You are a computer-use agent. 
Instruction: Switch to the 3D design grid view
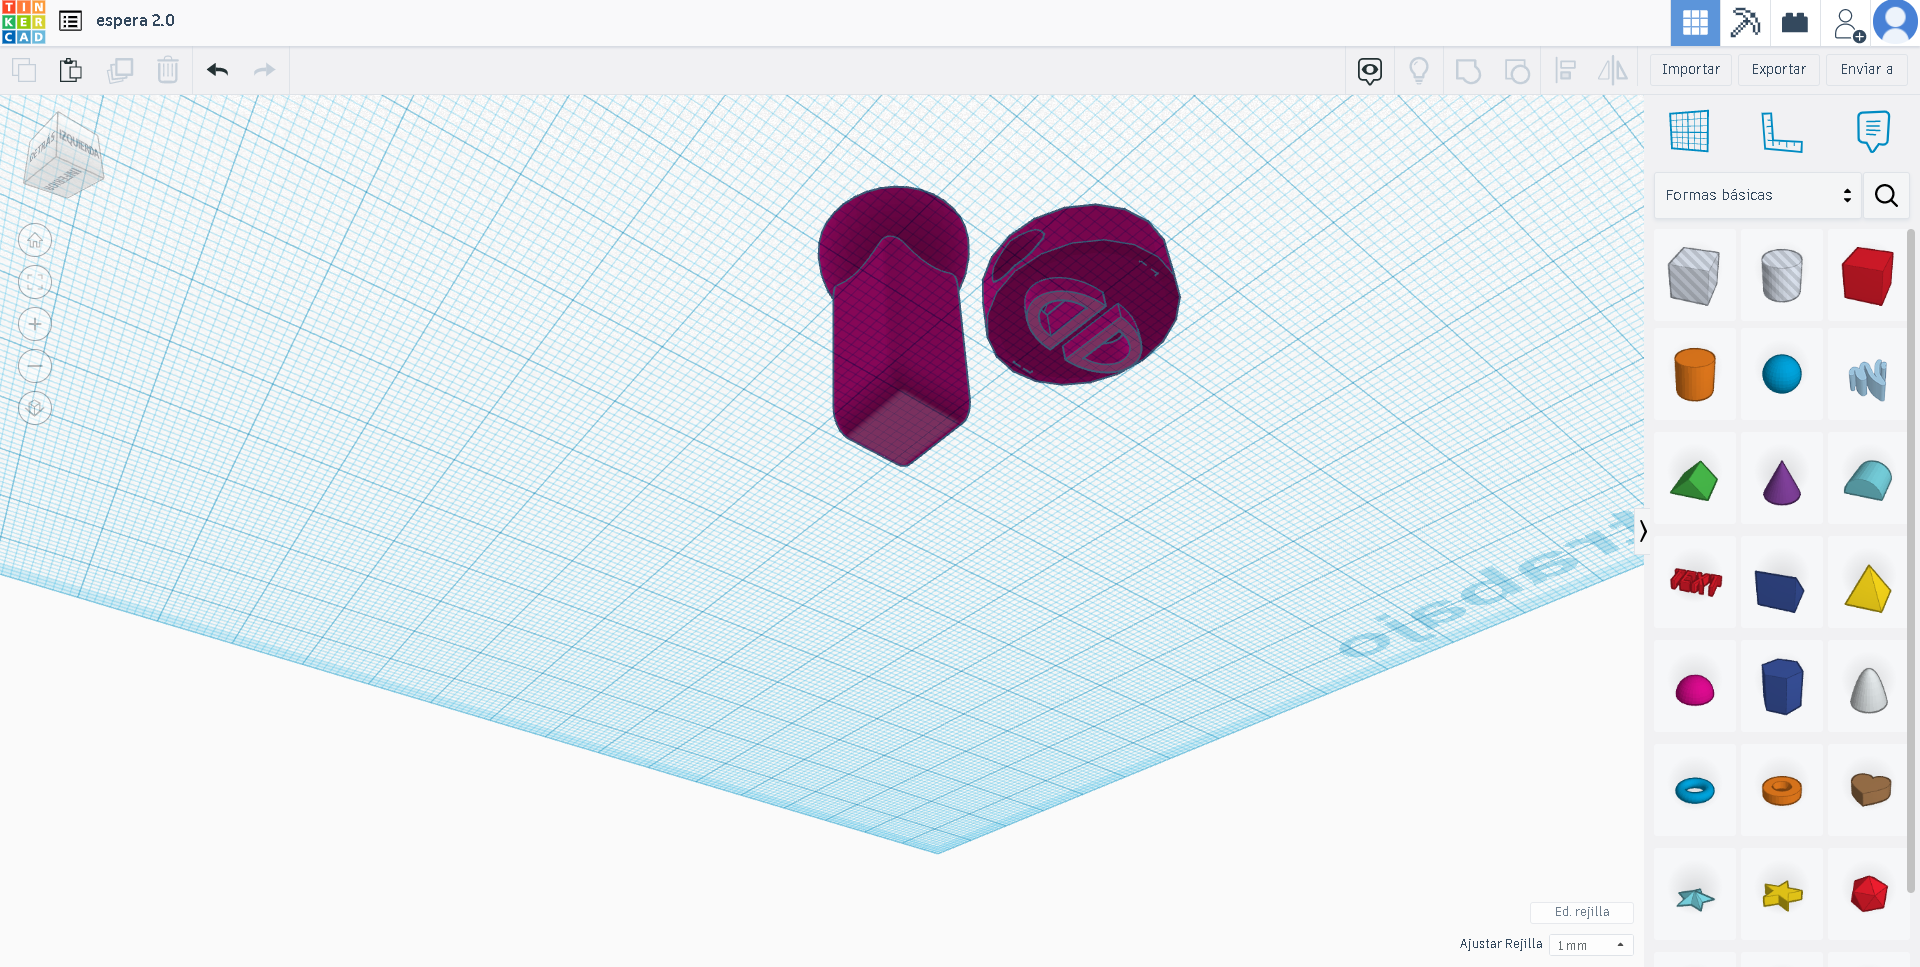pyautogui.click(x=1695, y=22)
